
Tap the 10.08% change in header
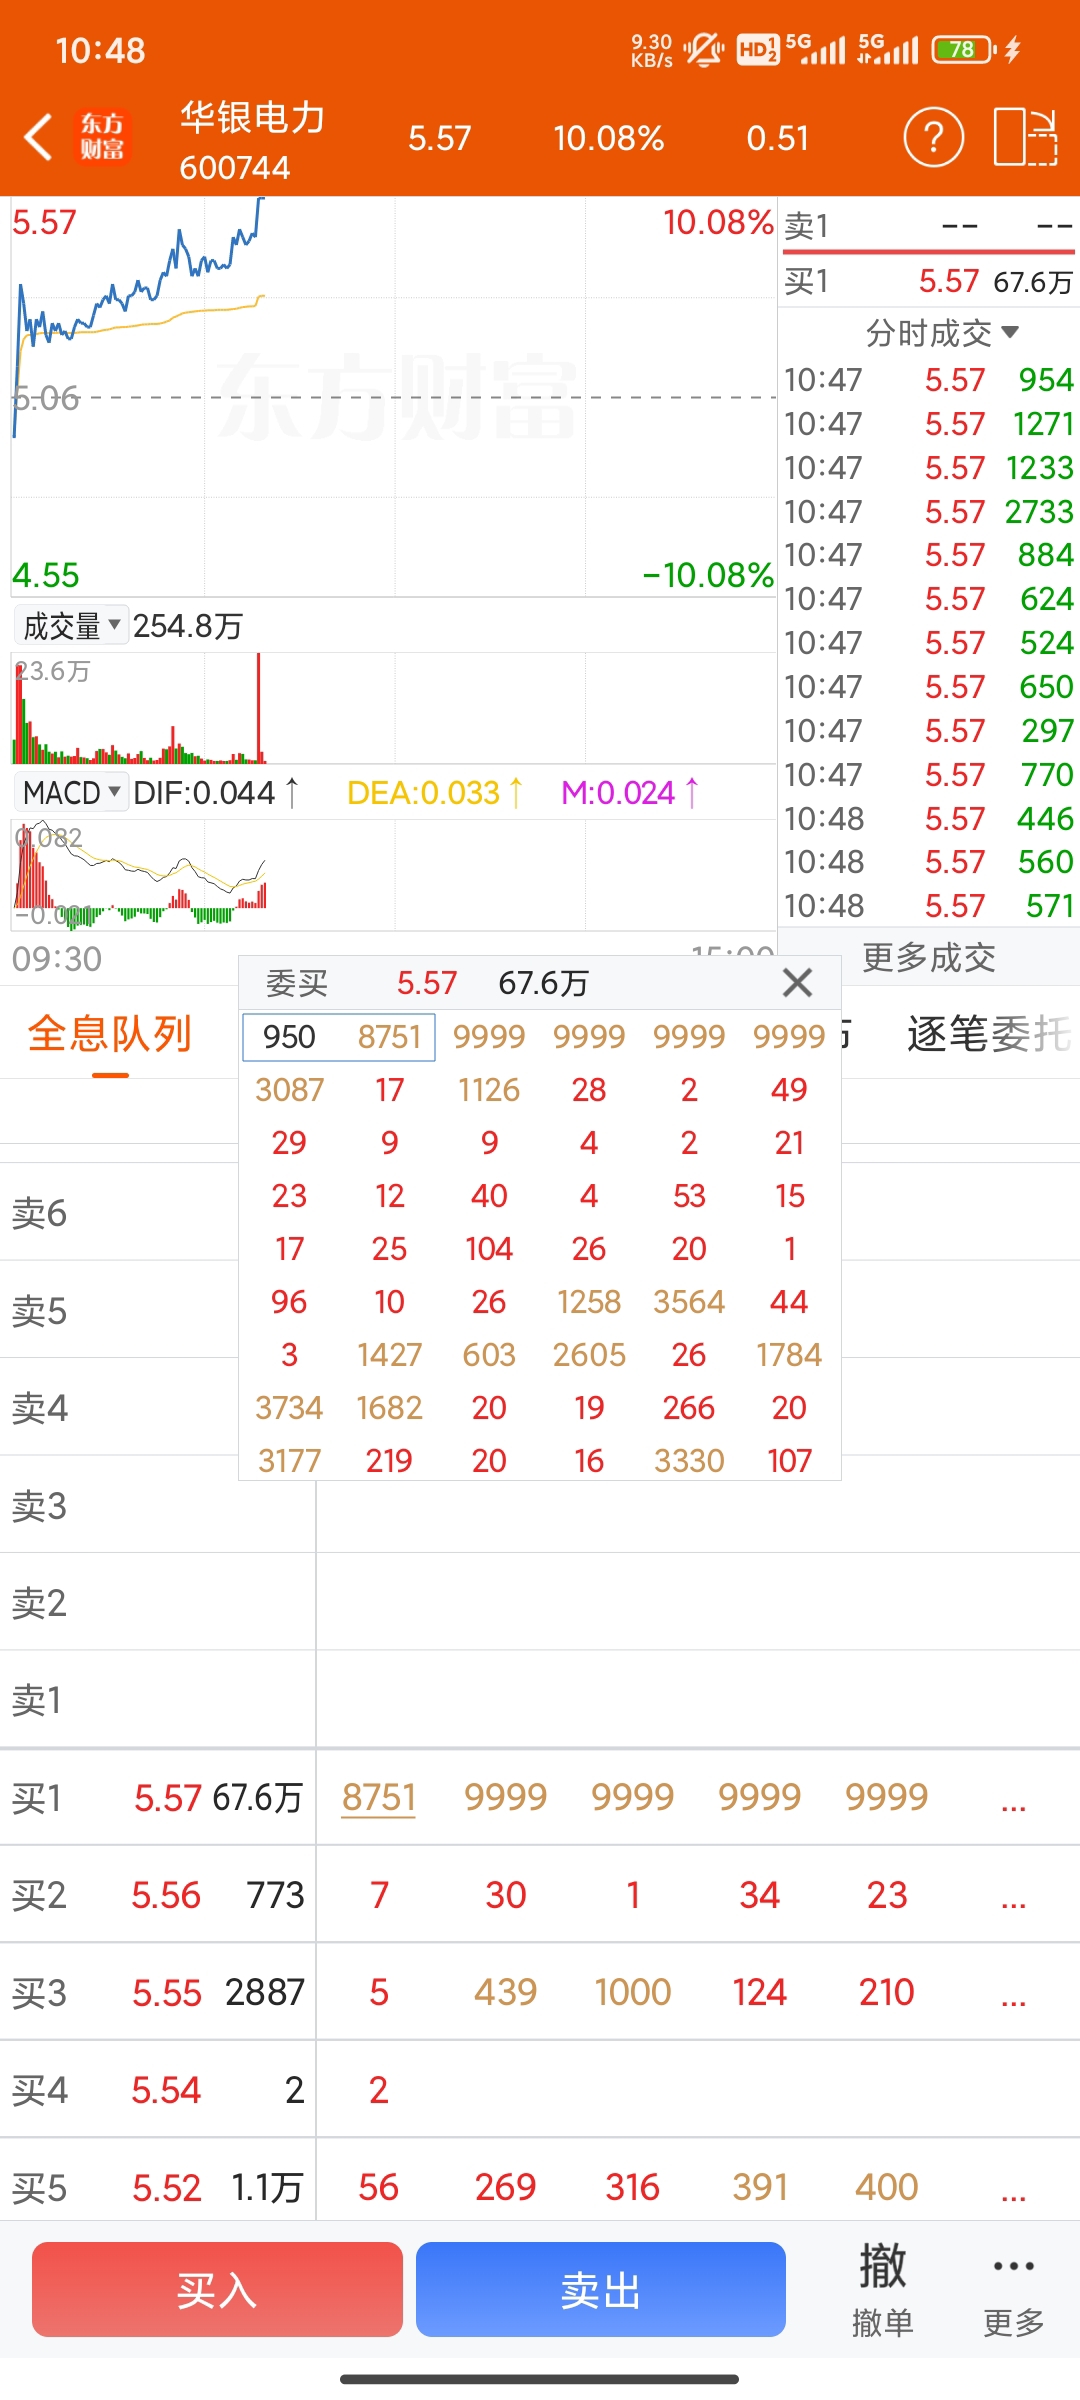(608, 138)
